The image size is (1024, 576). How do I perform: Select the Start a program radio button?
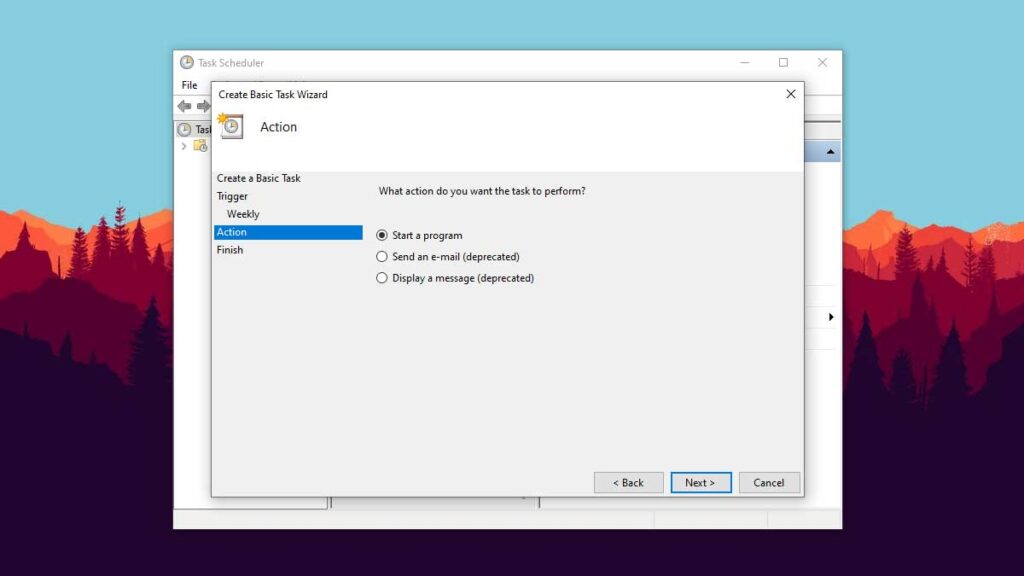tap(382, 235)
